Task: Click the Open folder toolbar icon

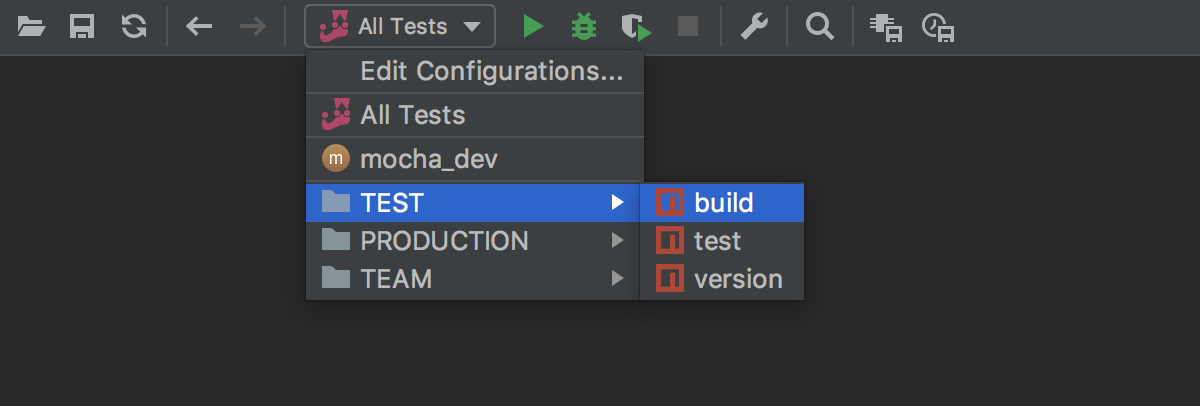Action: 32,26
